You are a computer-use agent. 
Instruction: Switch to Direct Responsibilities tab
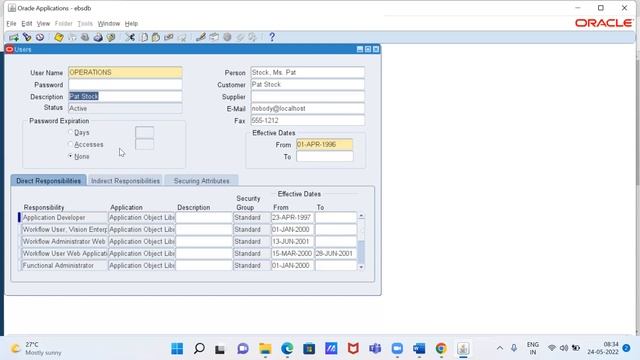coord(49,181)
